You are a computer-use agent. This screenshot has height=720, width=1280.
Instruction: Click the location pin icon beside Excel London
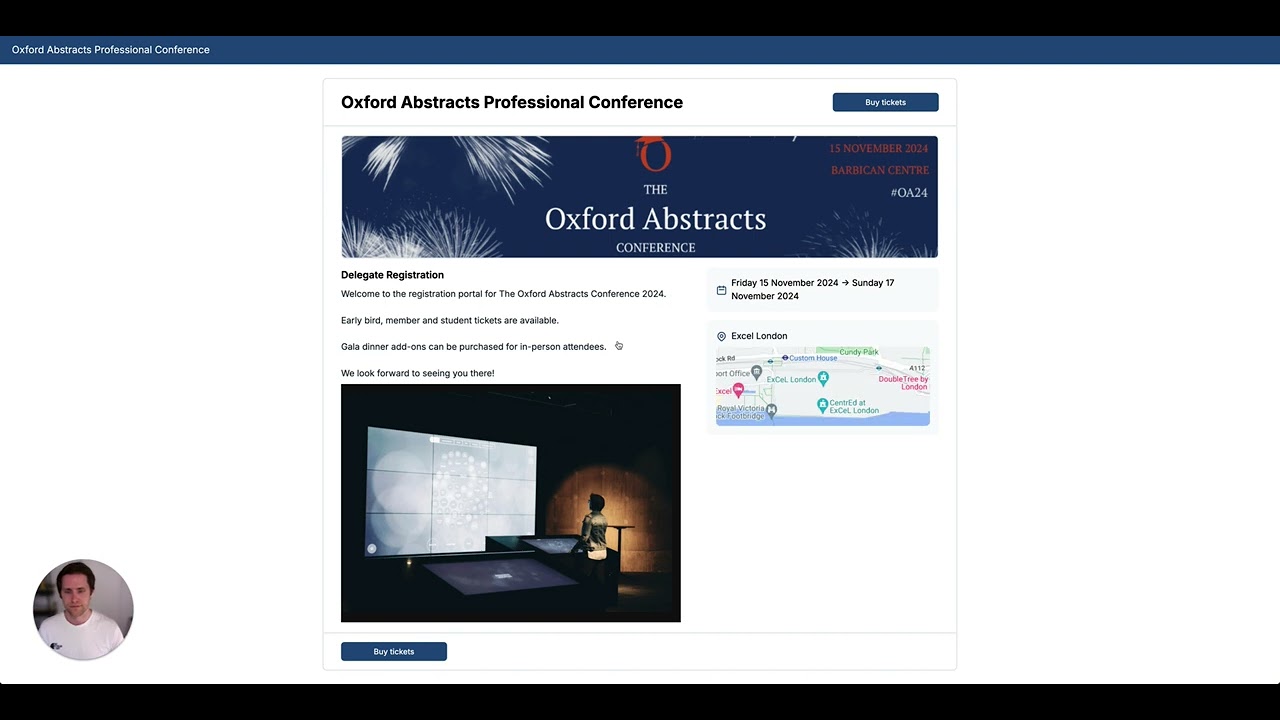[721, 336]
